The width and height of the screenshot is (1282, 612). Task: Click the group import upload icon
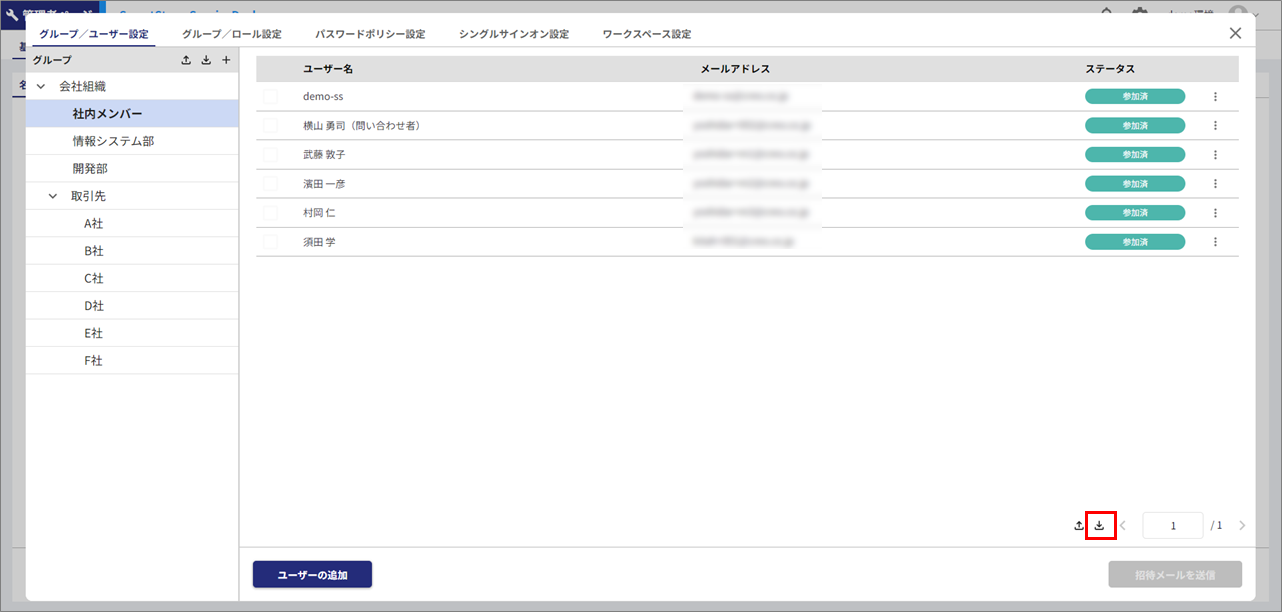coord(186,60)
